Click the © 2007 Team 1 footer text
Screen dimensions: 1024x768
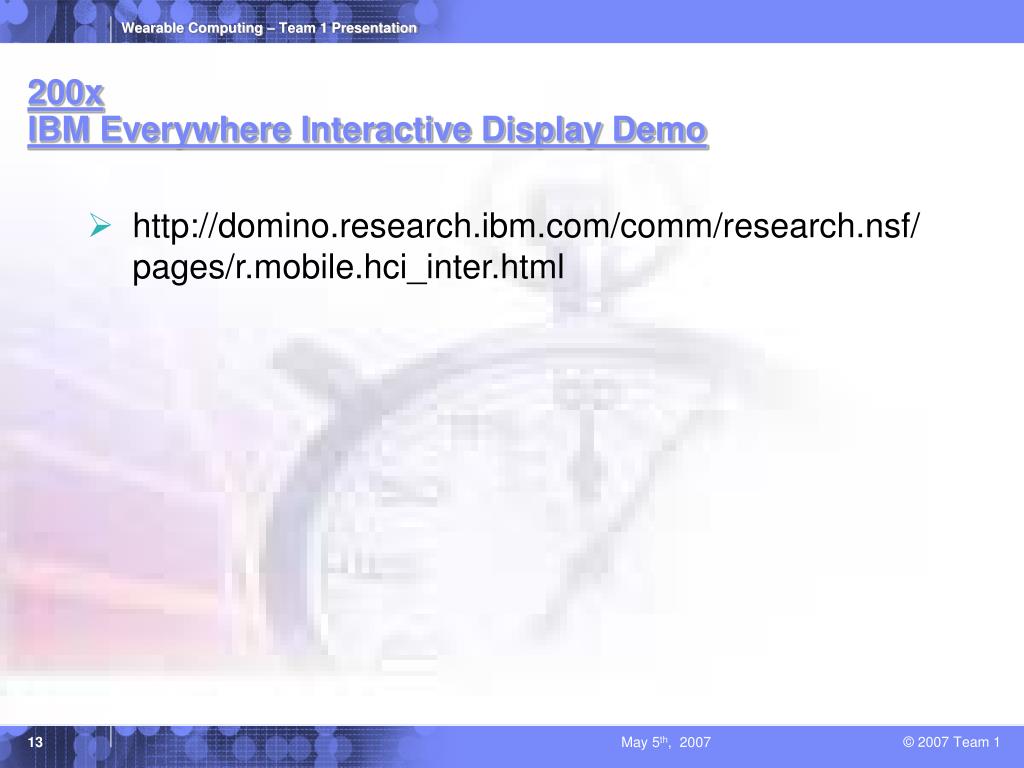click(x=951, y=742)
